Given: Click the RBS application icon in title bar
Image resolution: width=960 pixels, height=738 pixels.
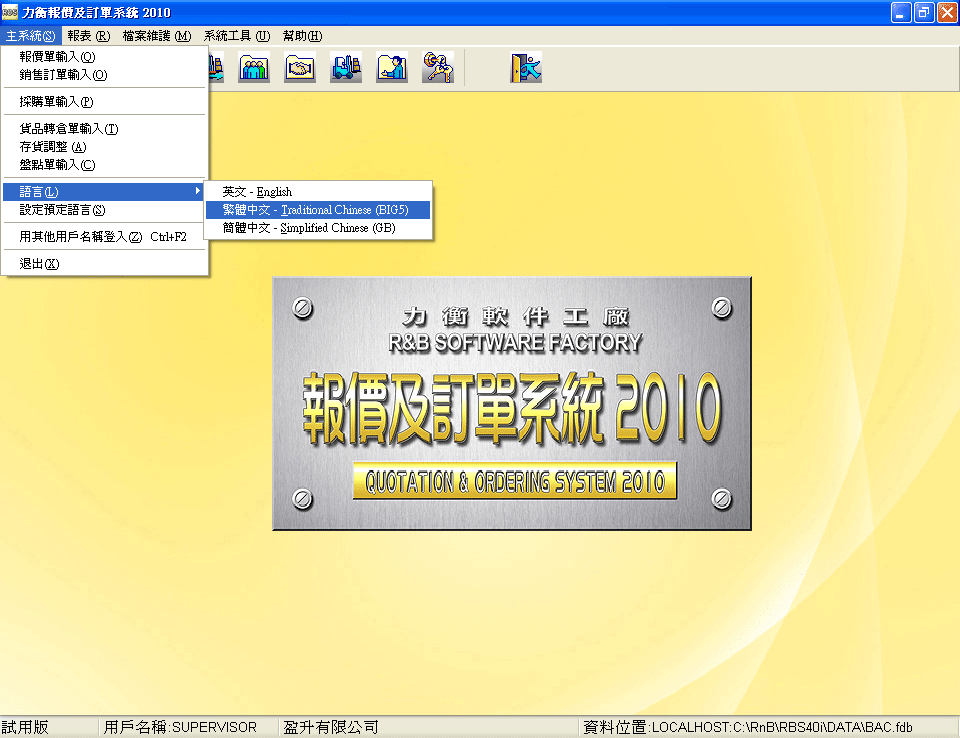Looking at the screenshot, I should [x=10, y=12].
